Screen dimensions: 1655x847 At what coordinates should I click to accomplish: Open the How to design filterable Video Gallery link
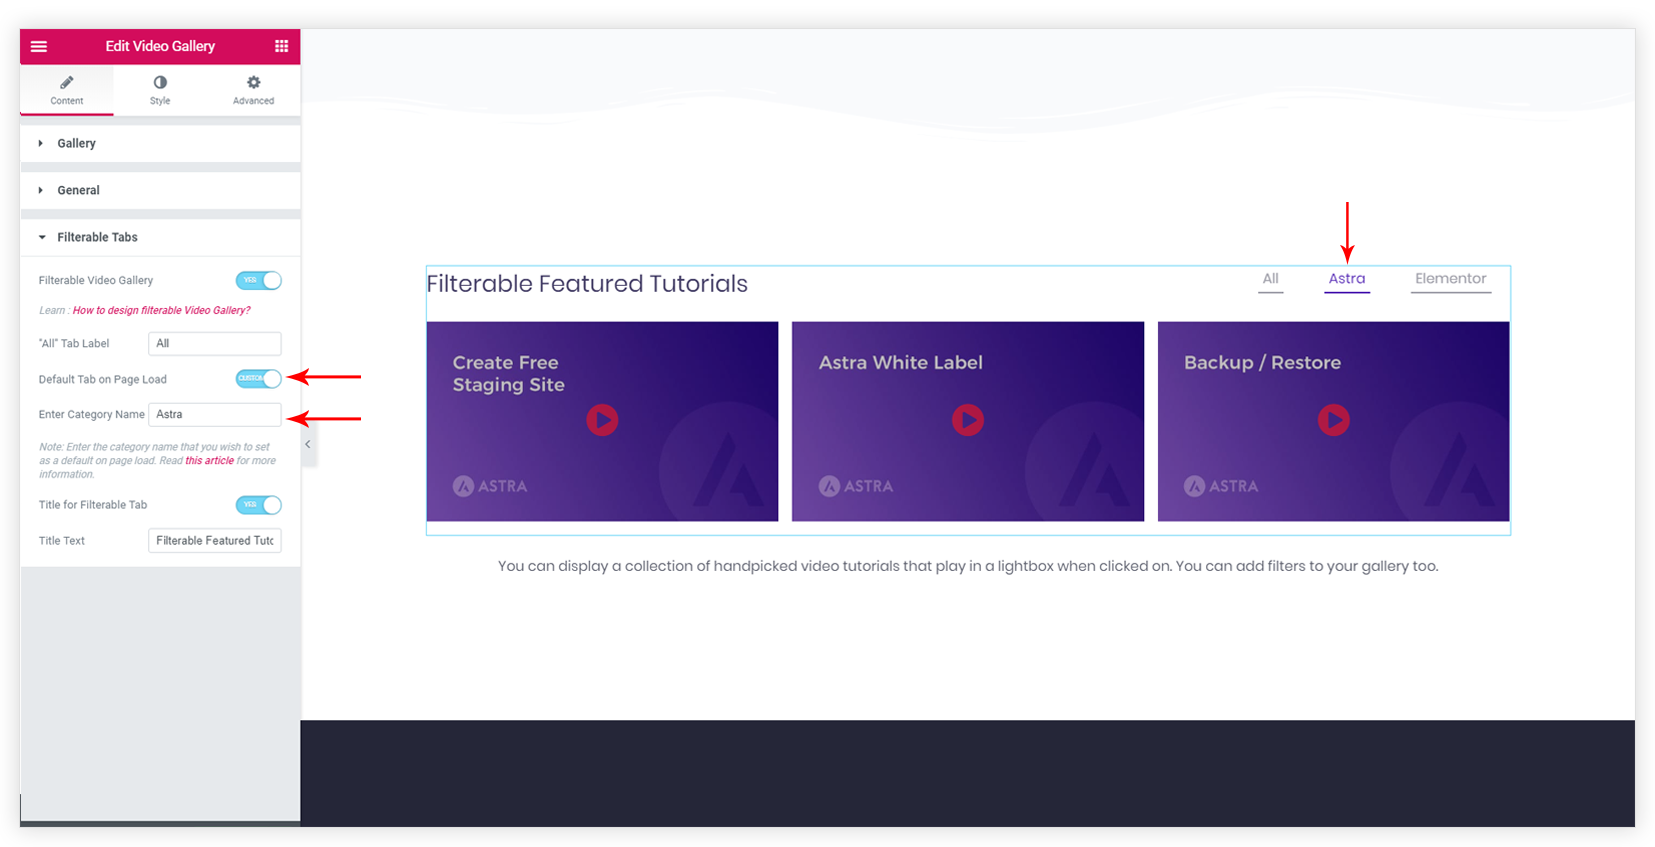(162, 310)
